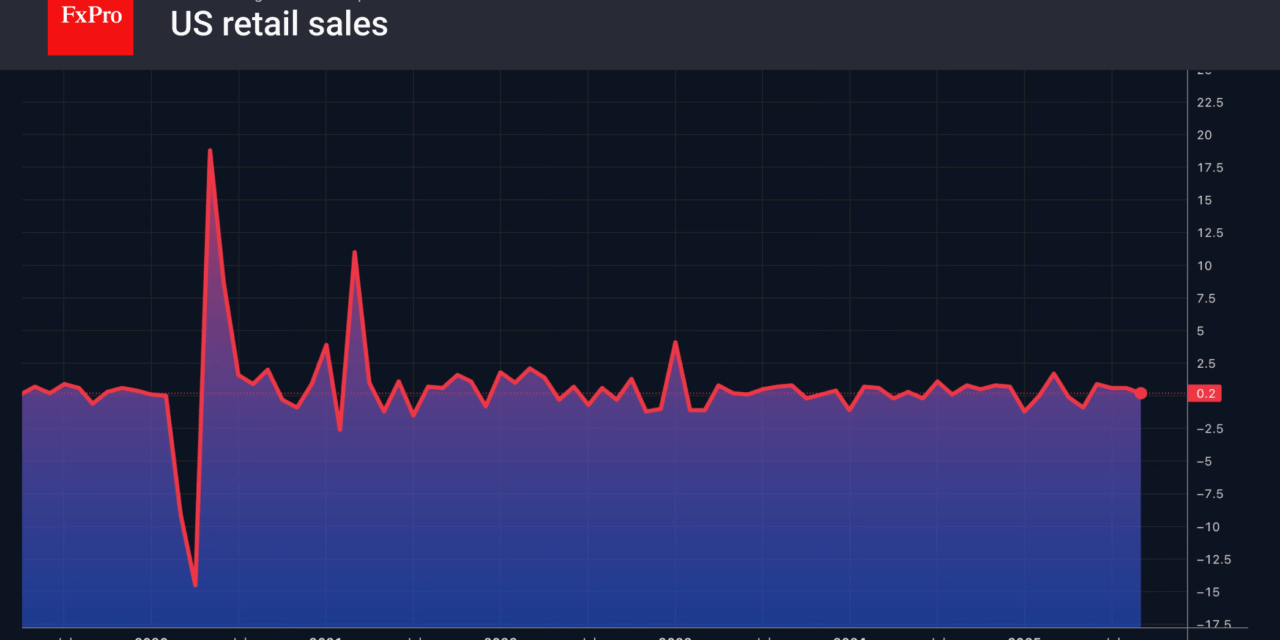Click the -5 y-axis label
The height and width of the screenshot is (640, 1280).
[x=1204, y=462]
